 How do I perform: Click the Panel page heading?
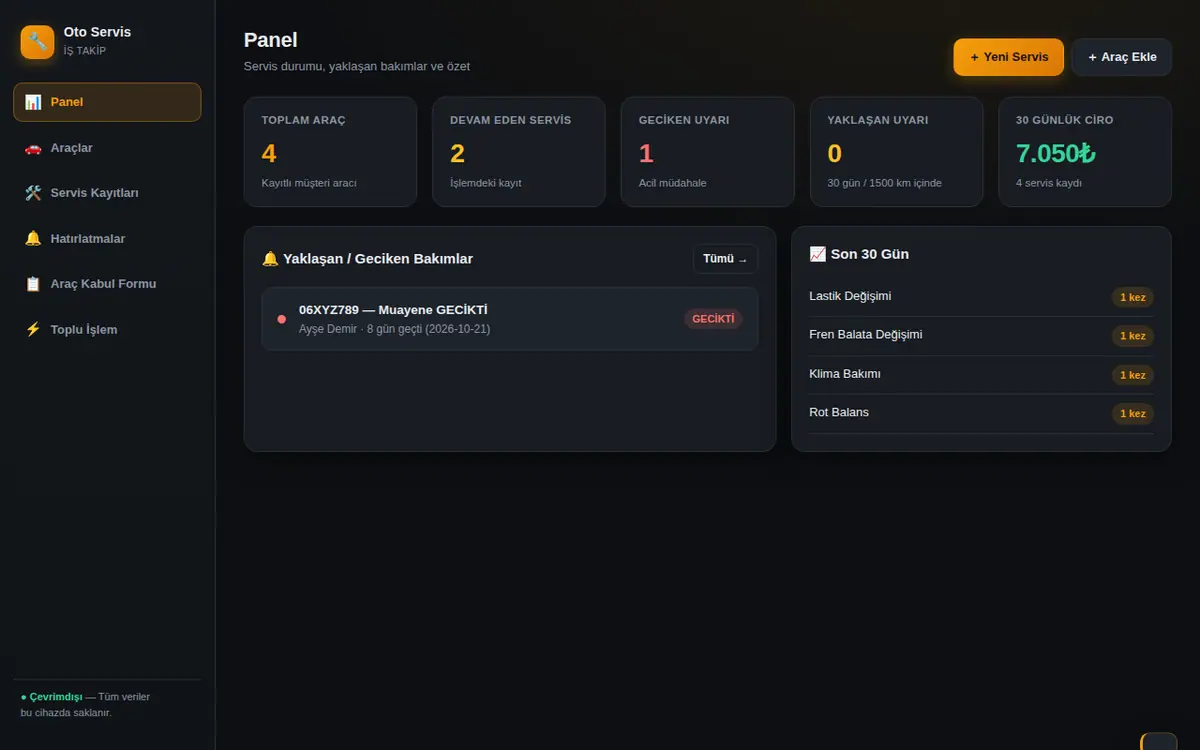pos(271,40)
